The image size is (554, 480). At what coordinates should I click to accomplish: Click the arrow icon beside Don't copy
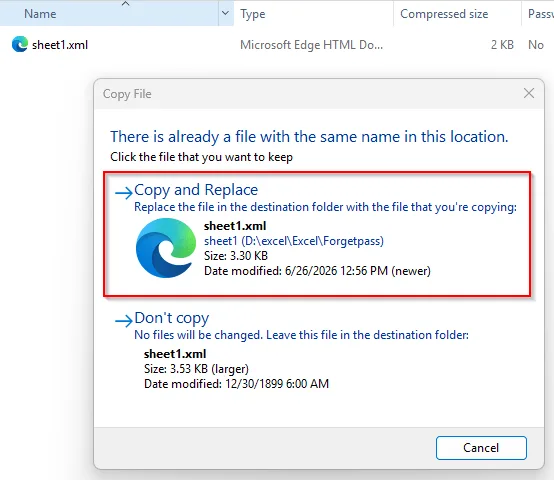tap(124, 321)
